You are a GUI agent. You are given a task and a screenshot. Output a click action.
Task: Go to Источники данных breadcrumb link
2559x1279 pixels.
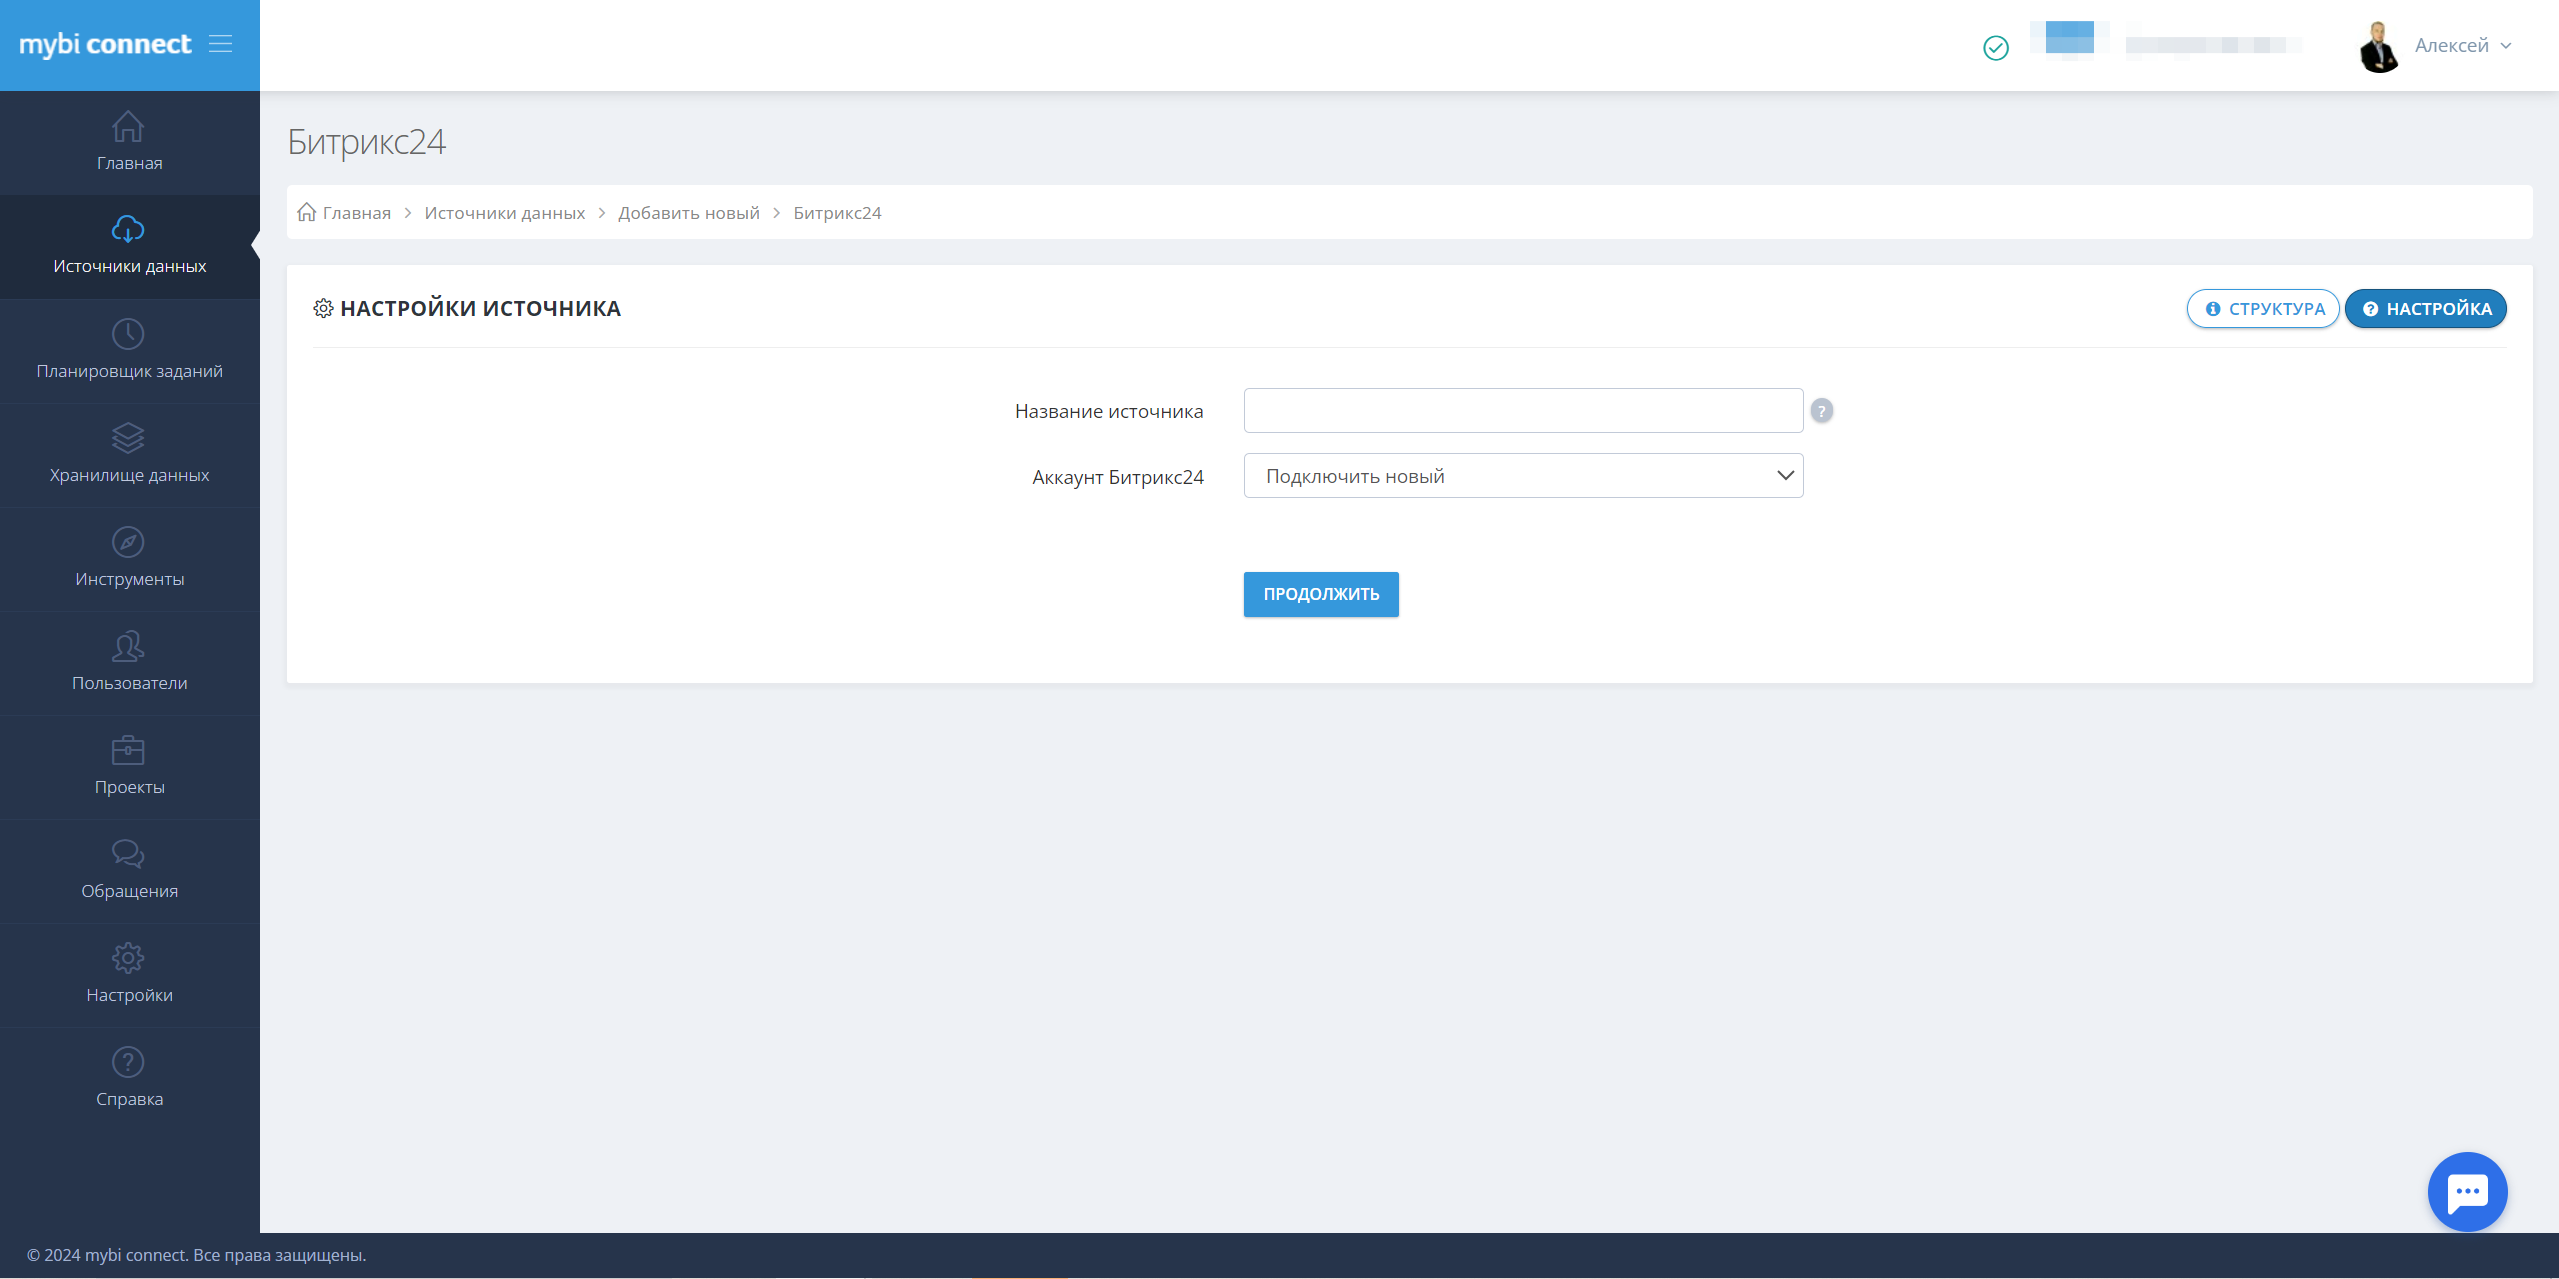pos(504,213)
